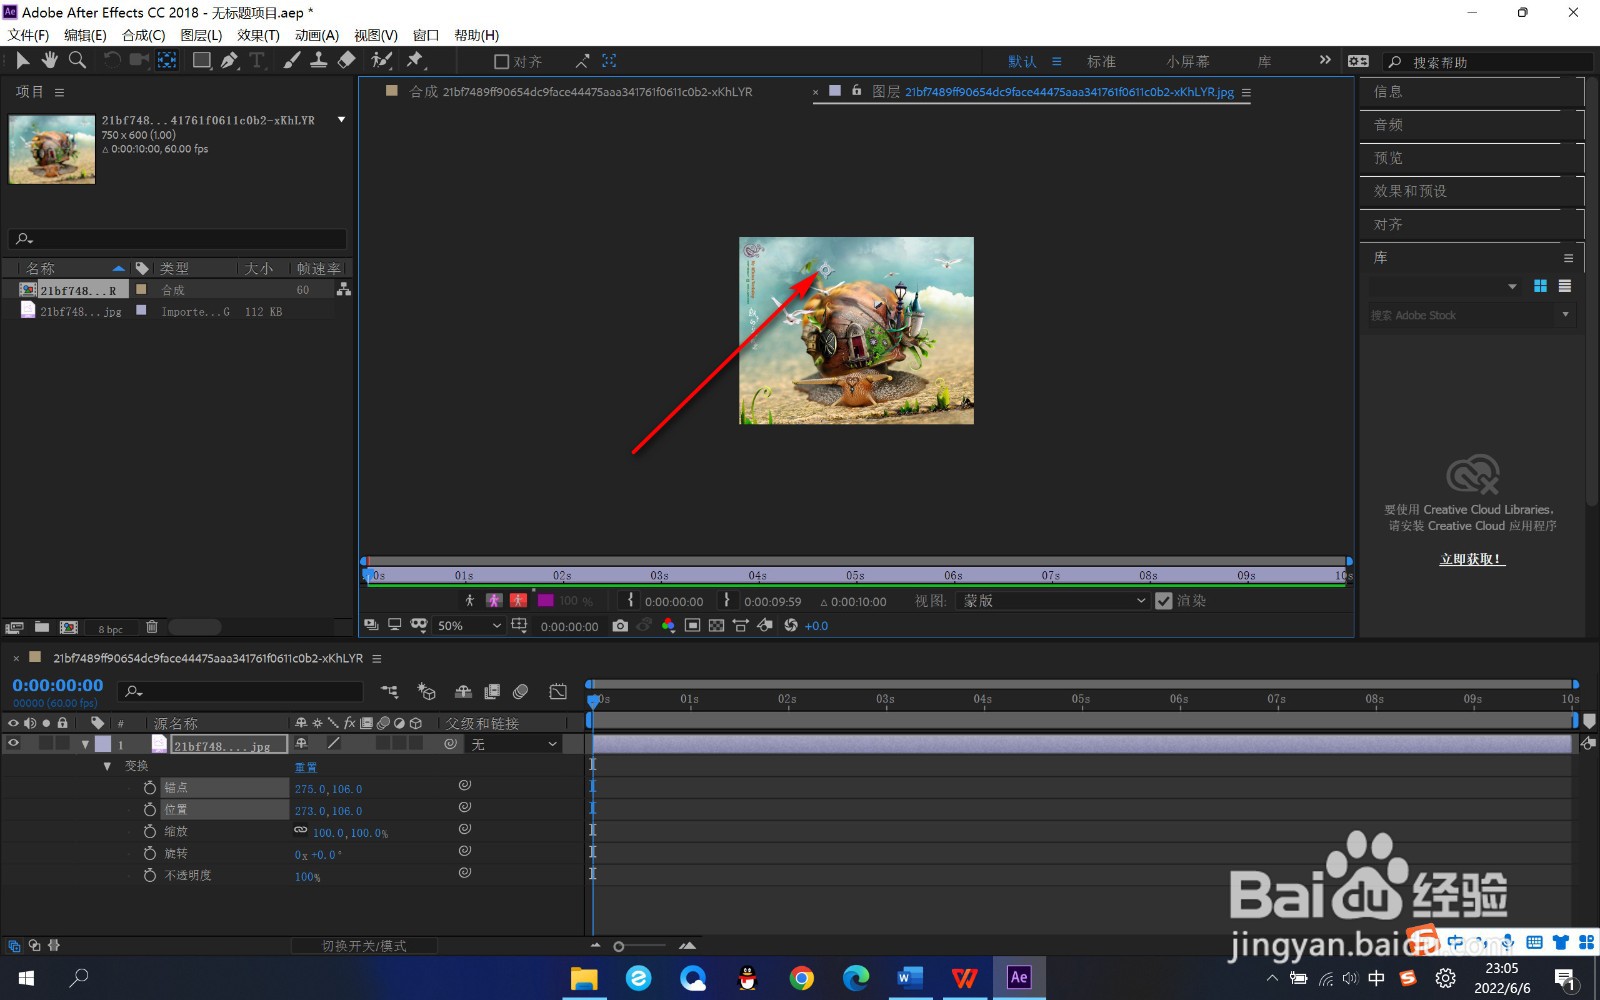Toggle draft 3D icon in timeline
Image resolution: width=1600 pixels, height=1000 pixels.
427,691
